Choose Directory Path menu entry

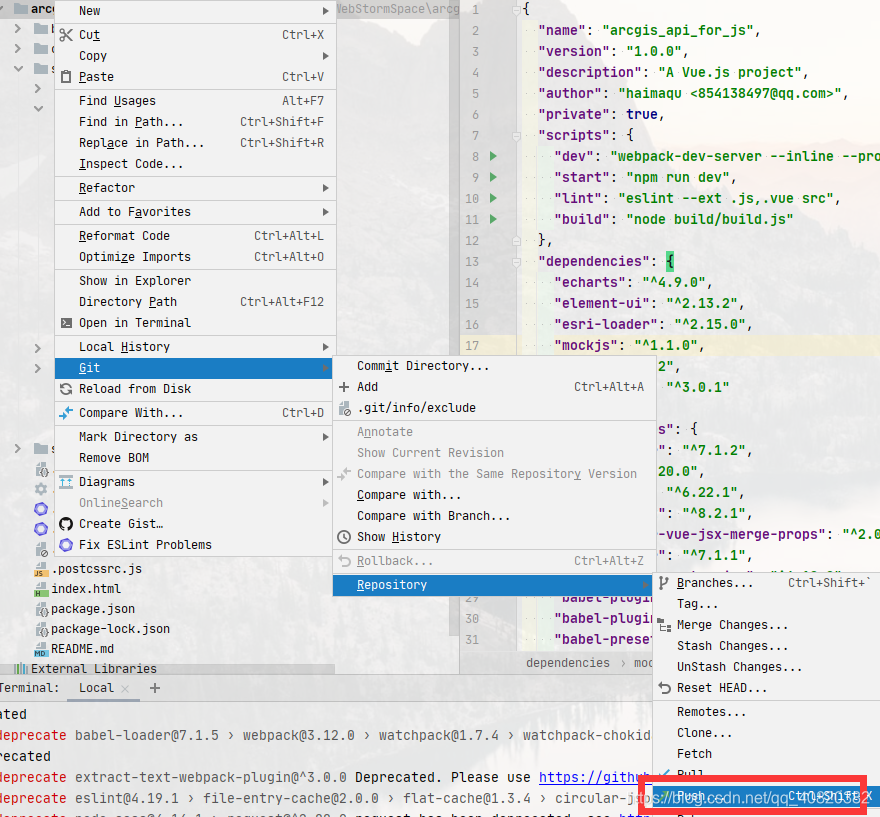(195, 302)
